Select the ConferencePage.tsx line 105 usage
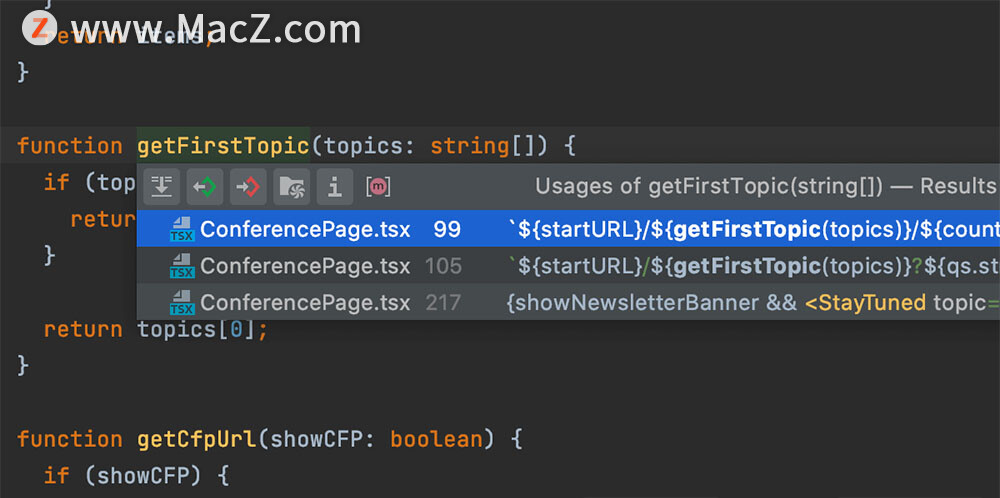Viewport: 1000px width, 498px height. pyautogui.click(x=568, y=265)
